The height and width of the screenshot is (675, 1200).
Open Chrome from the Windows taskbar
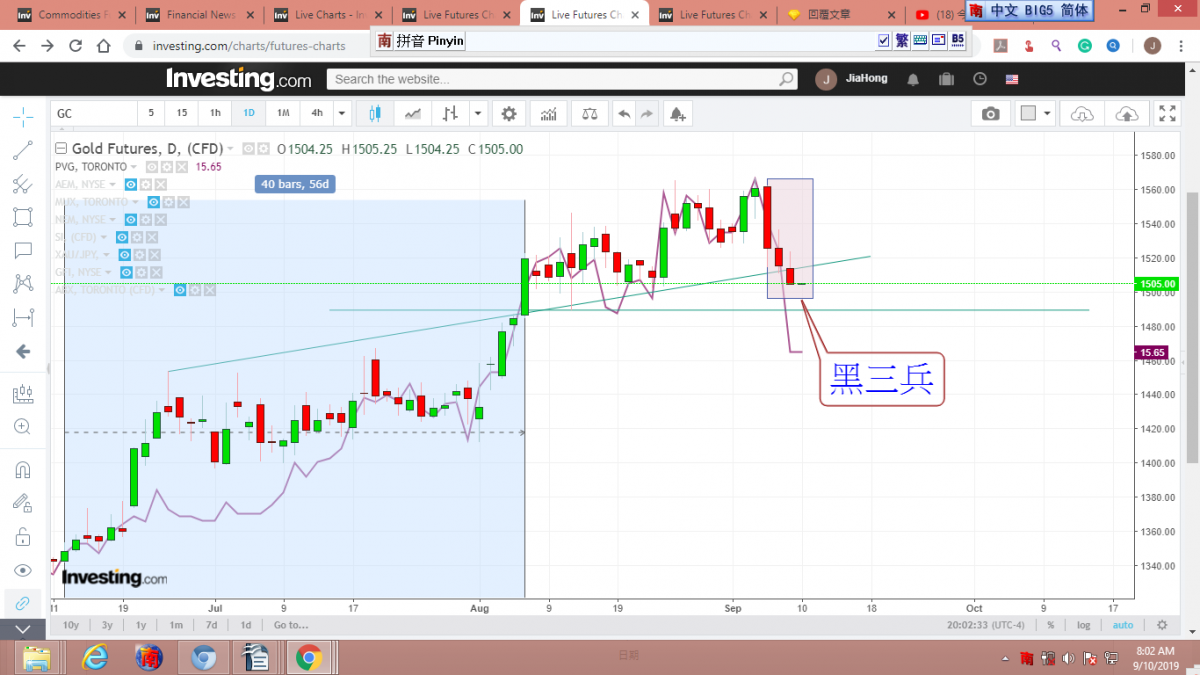pyautogui.click(x=309, y=657)
